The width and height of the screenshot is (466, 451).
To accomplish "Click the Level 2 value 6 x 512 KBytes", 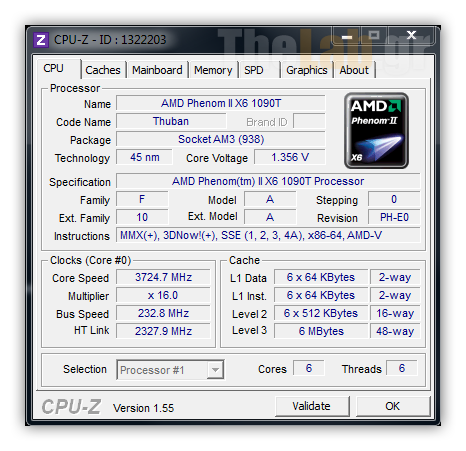I will tap(321, 313).
